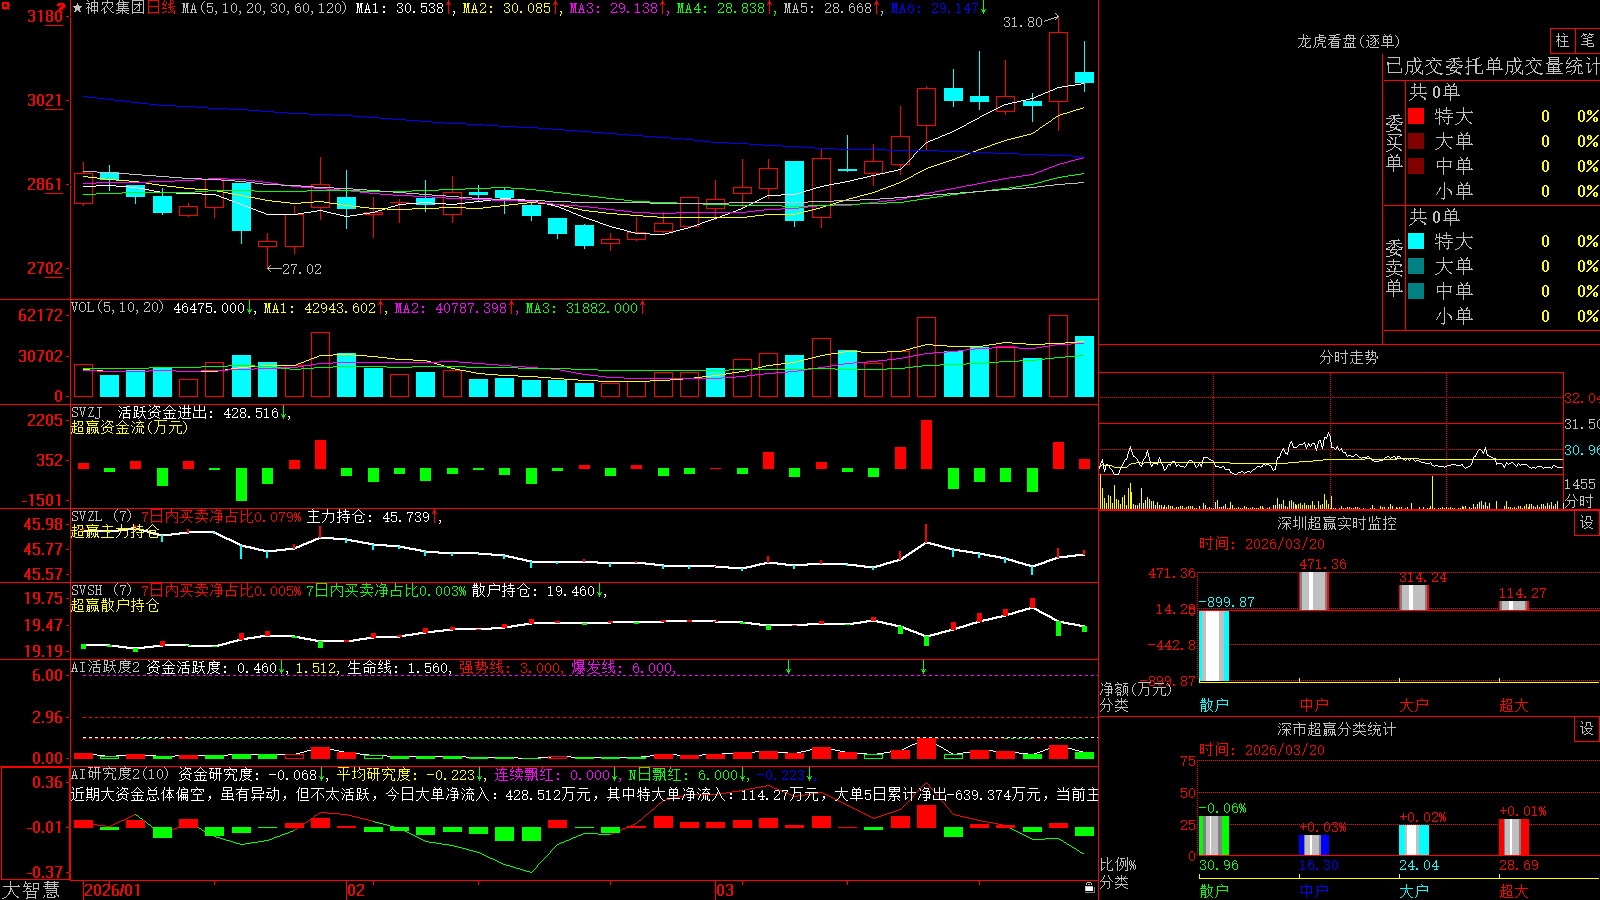Click the 03 month timeline marker
The height and width of the screenshot is (900, 1600).
(x=725, y=890)
